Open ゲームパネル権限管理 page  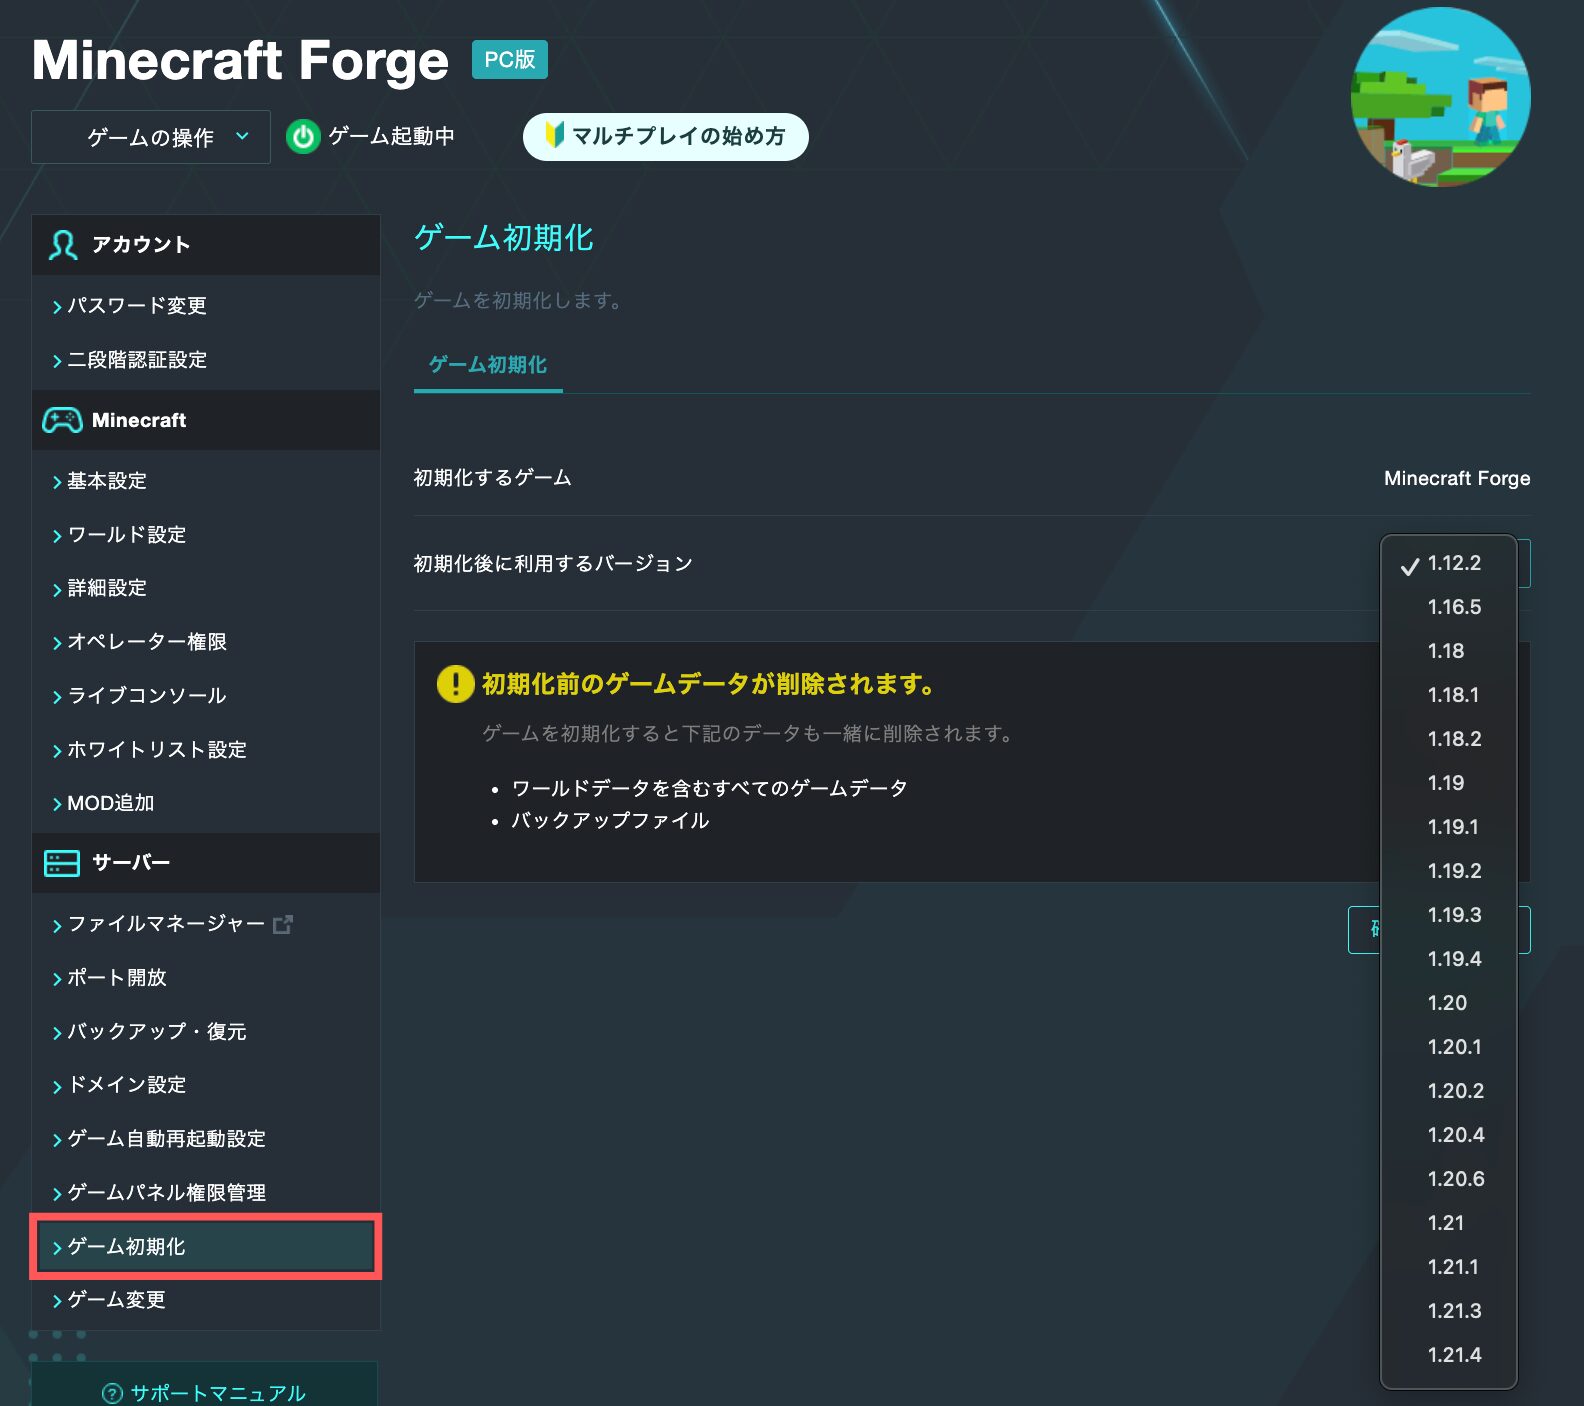pyautogui.click(x=166, y=1193)
